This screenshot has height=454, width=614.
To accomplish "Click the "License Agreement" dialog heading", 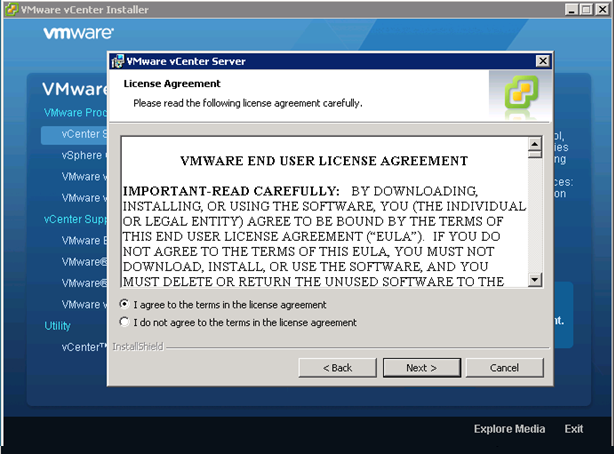I will (x=172, y=83).
